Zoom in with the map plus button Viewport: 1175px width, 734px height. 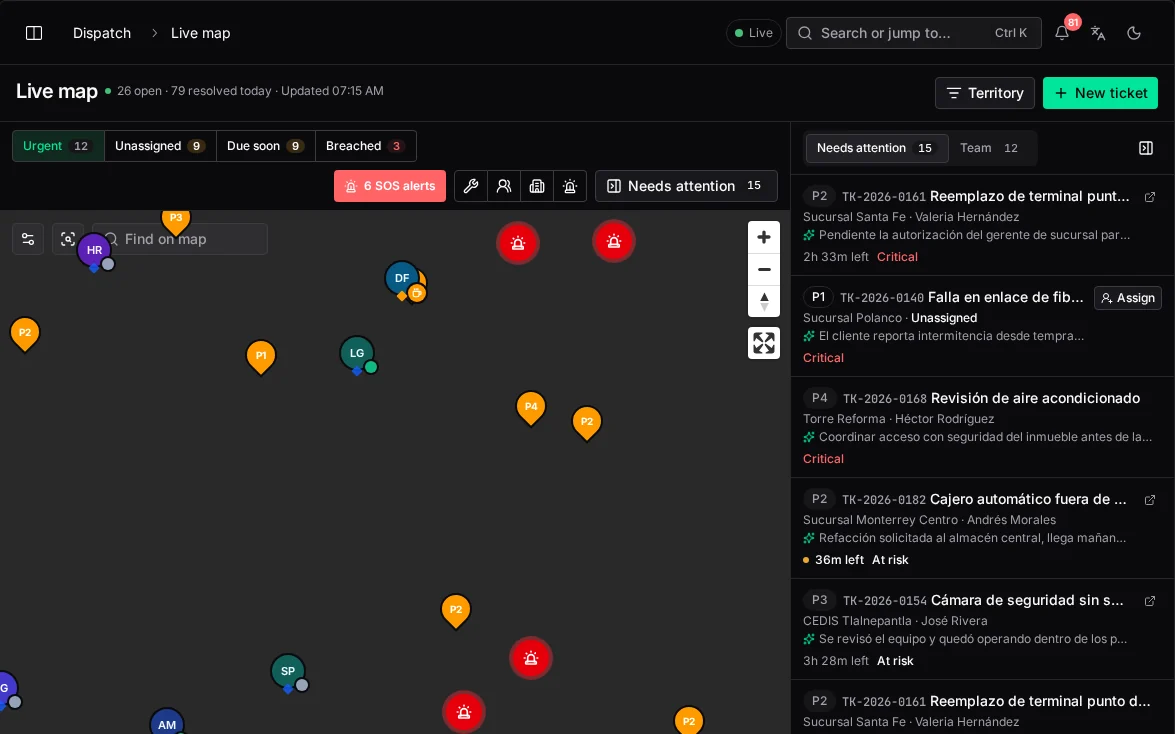[764, 238]
